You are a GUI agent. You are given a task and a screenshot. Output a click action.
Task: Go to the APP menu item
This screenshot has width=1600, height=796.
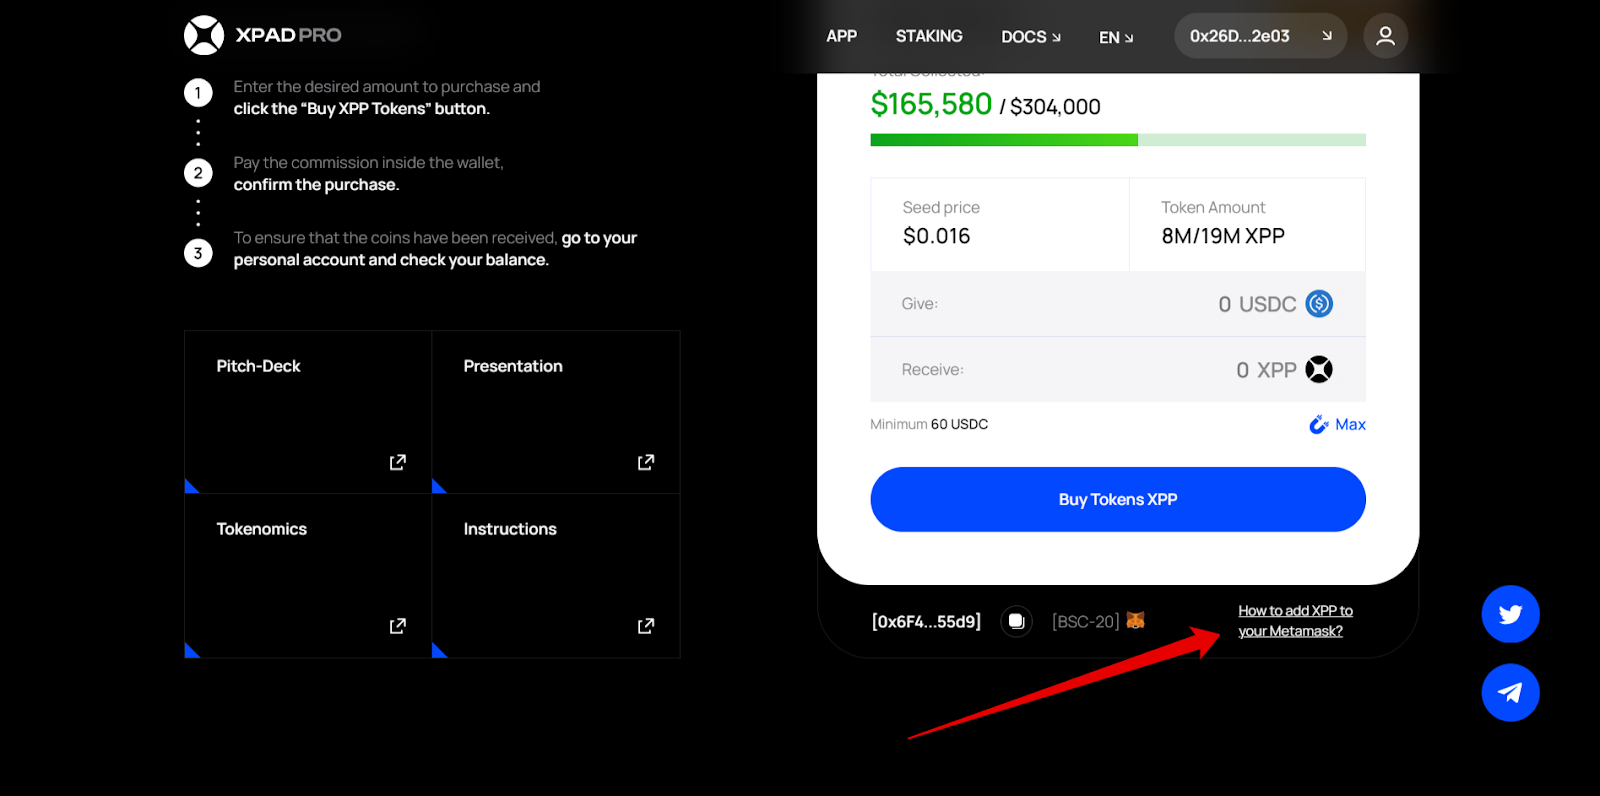tap(841, 36)
